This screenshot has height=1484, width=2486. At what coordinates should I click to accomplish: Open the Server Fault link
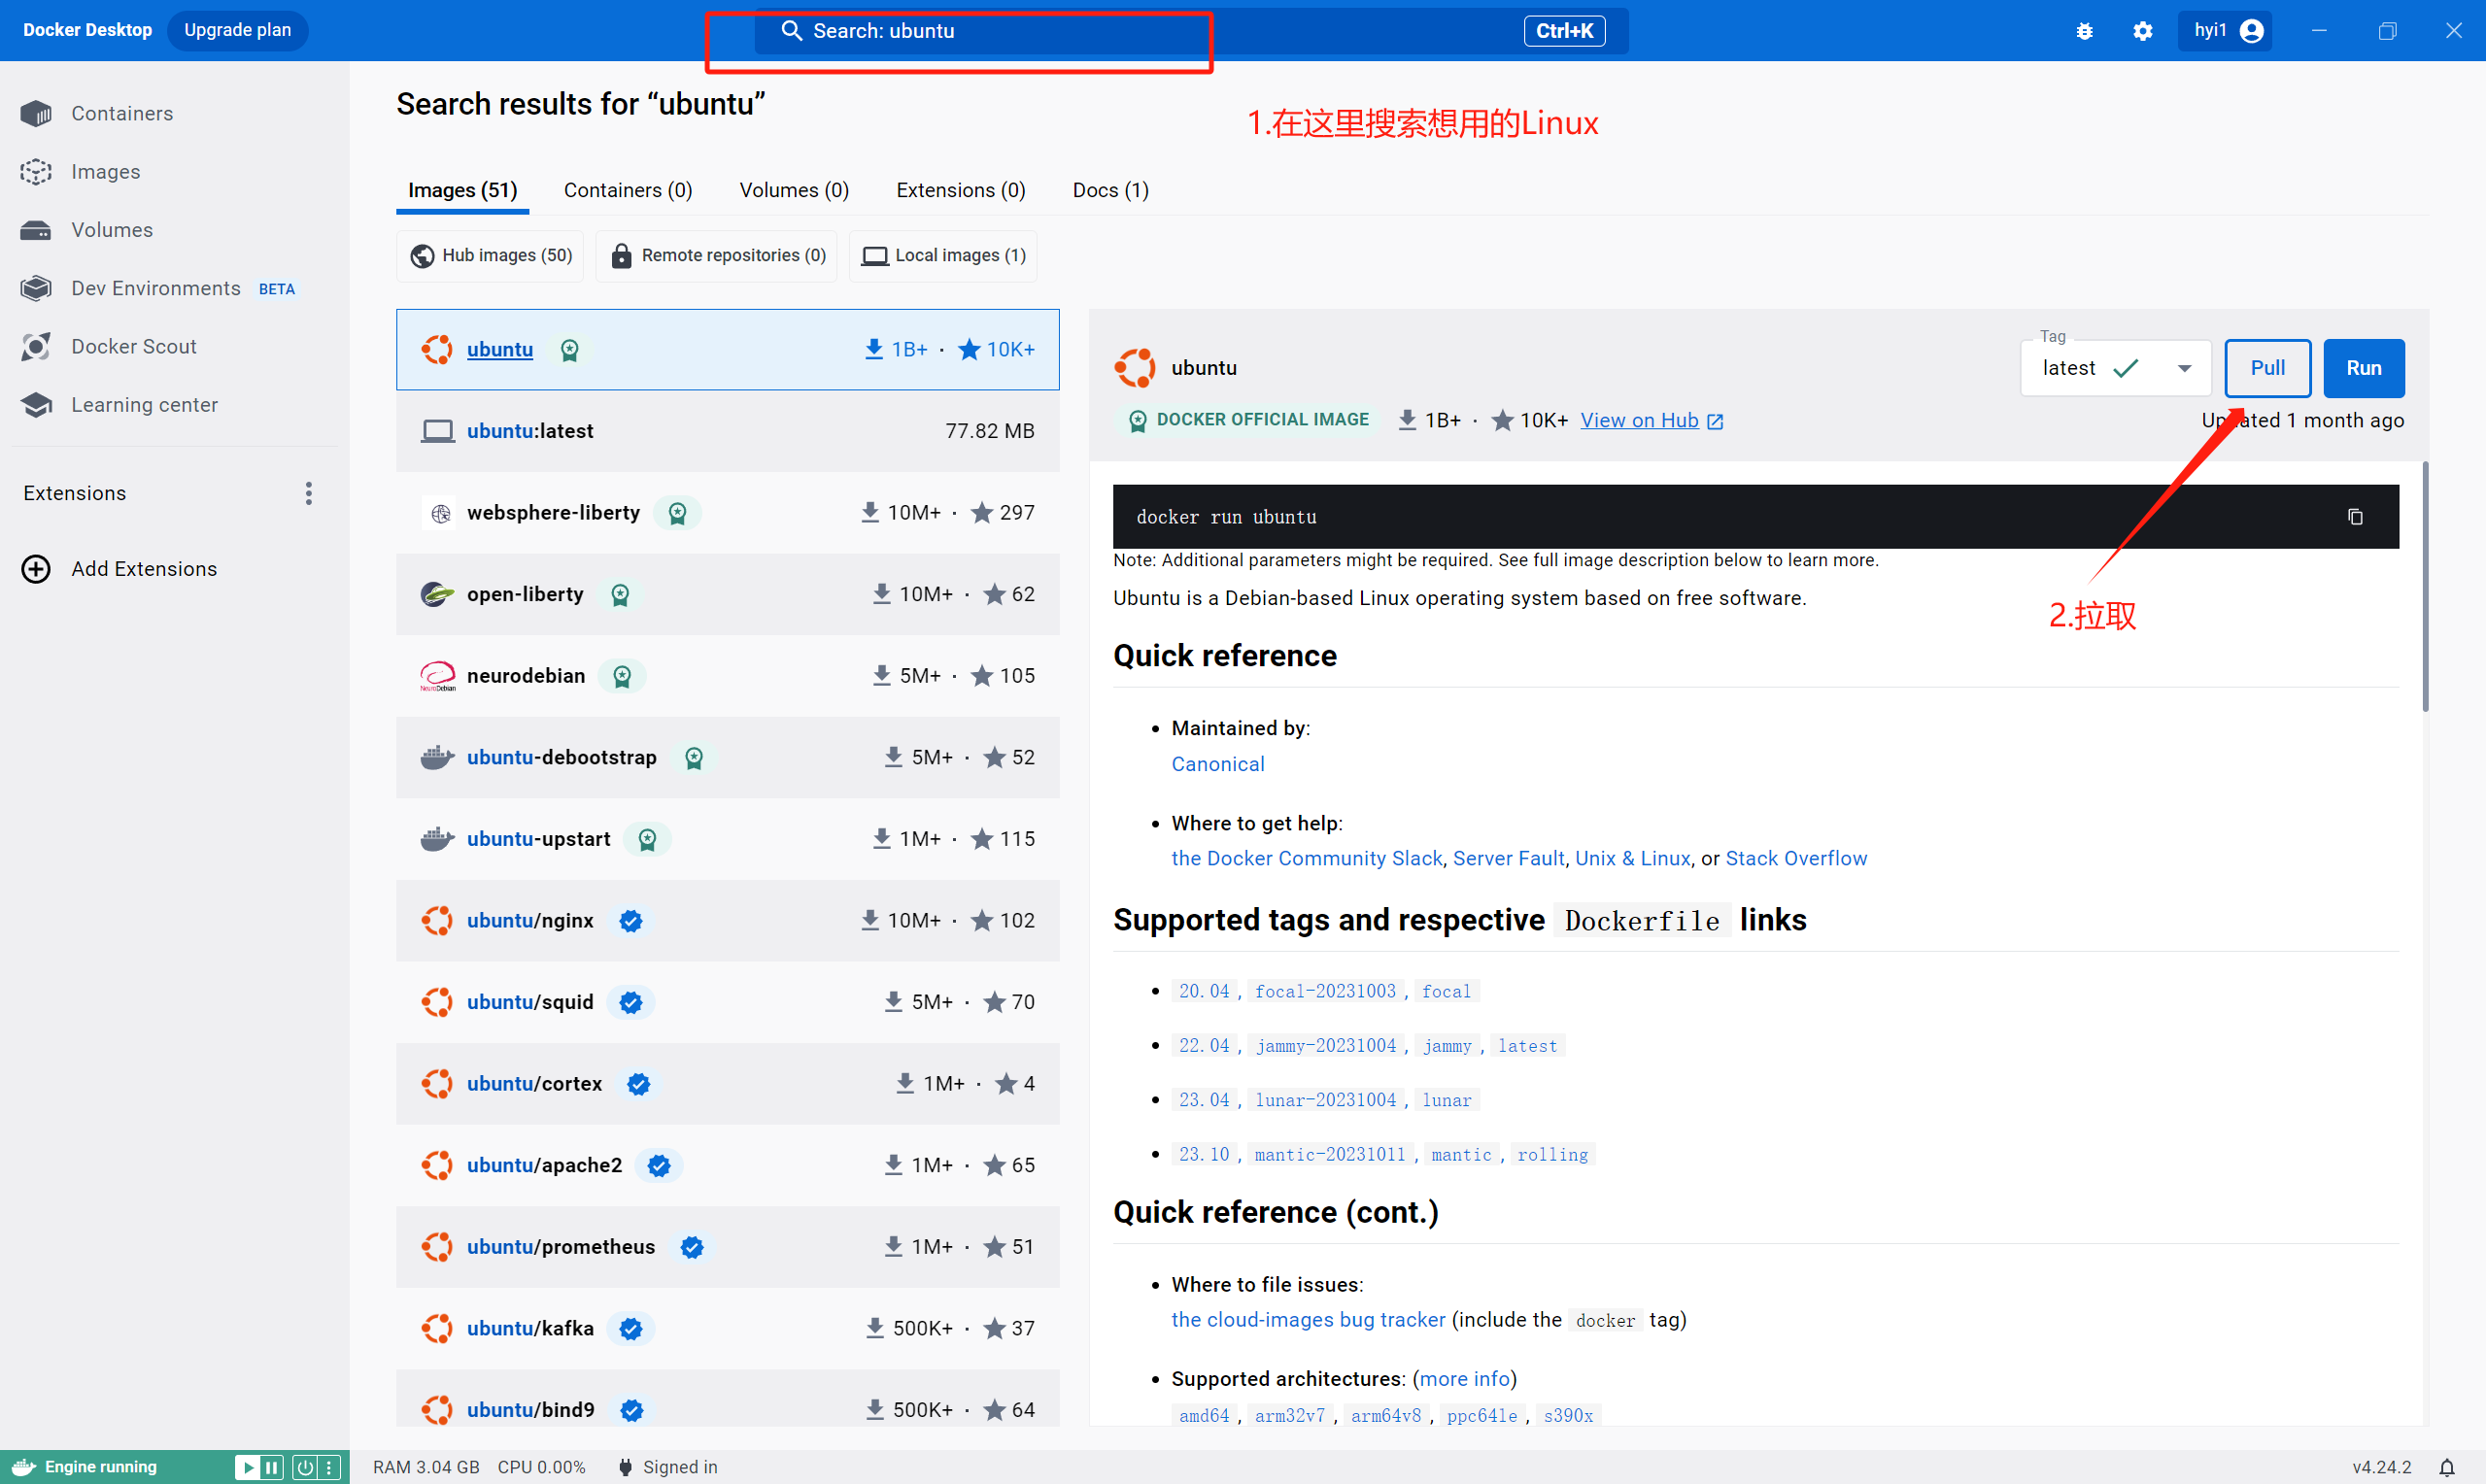pyautogui.click(x=1508, y=859)
